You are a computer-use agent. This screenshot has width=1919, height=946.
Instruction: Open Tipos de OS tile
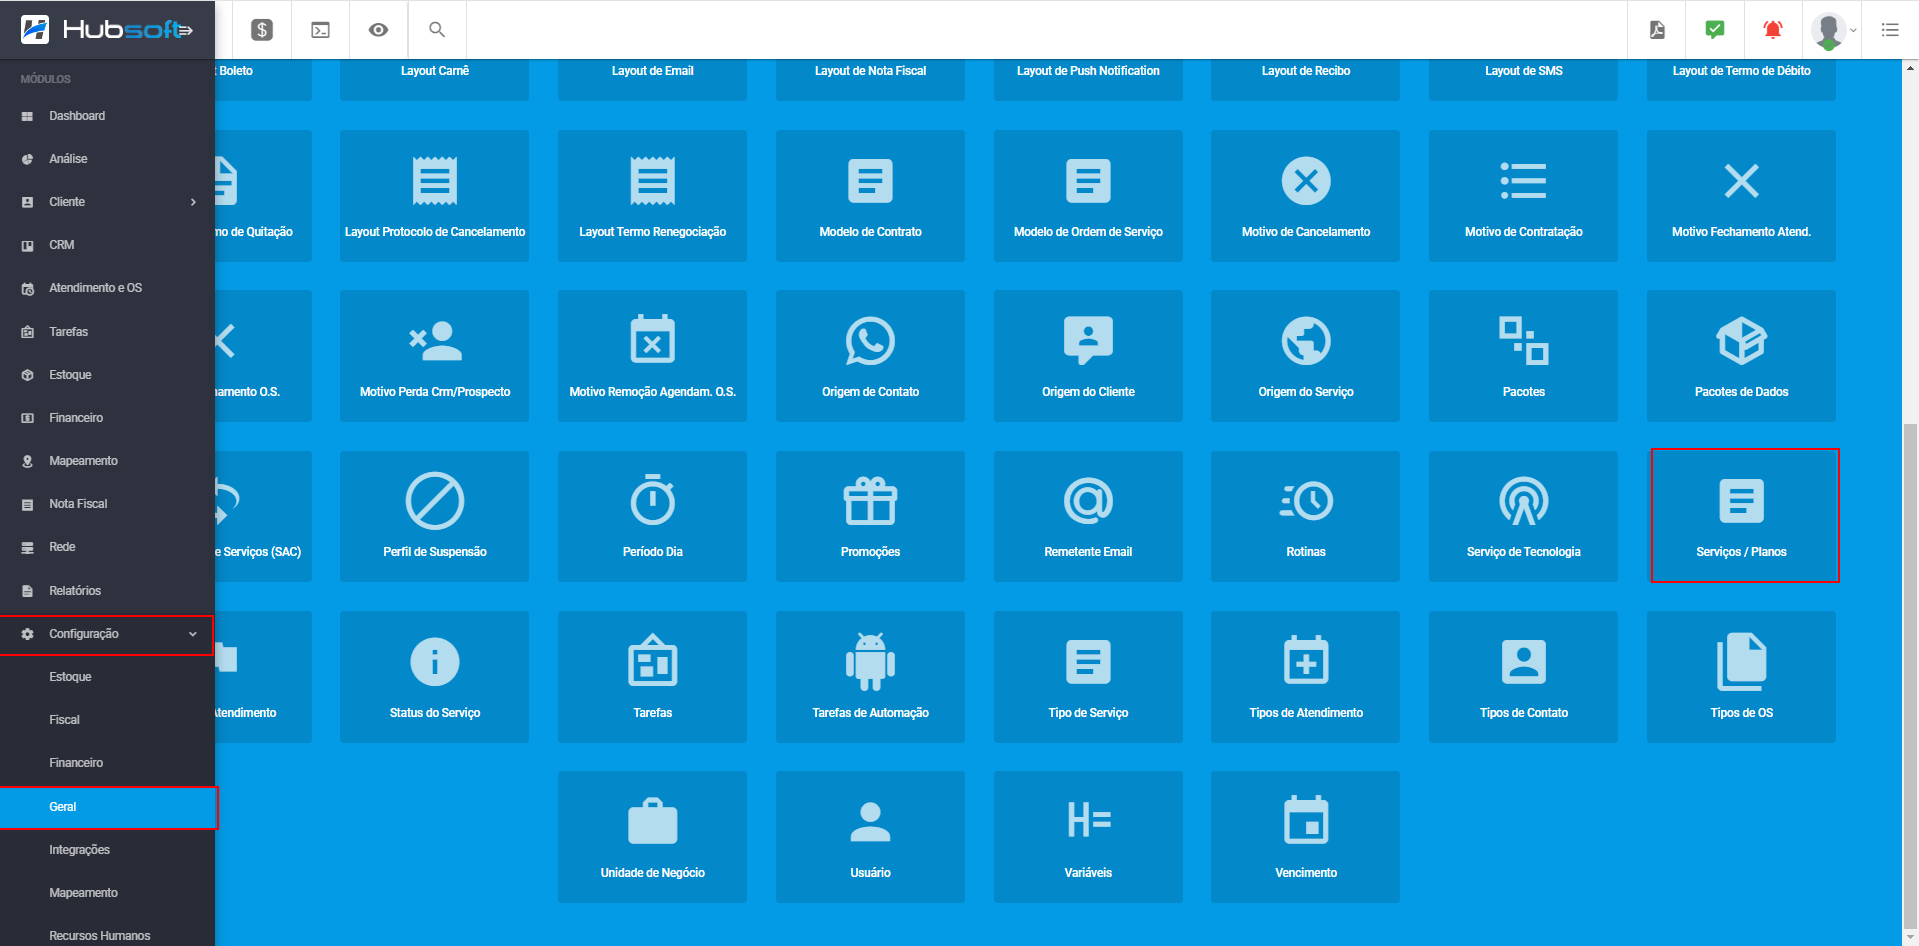[x=1742, y=677]
